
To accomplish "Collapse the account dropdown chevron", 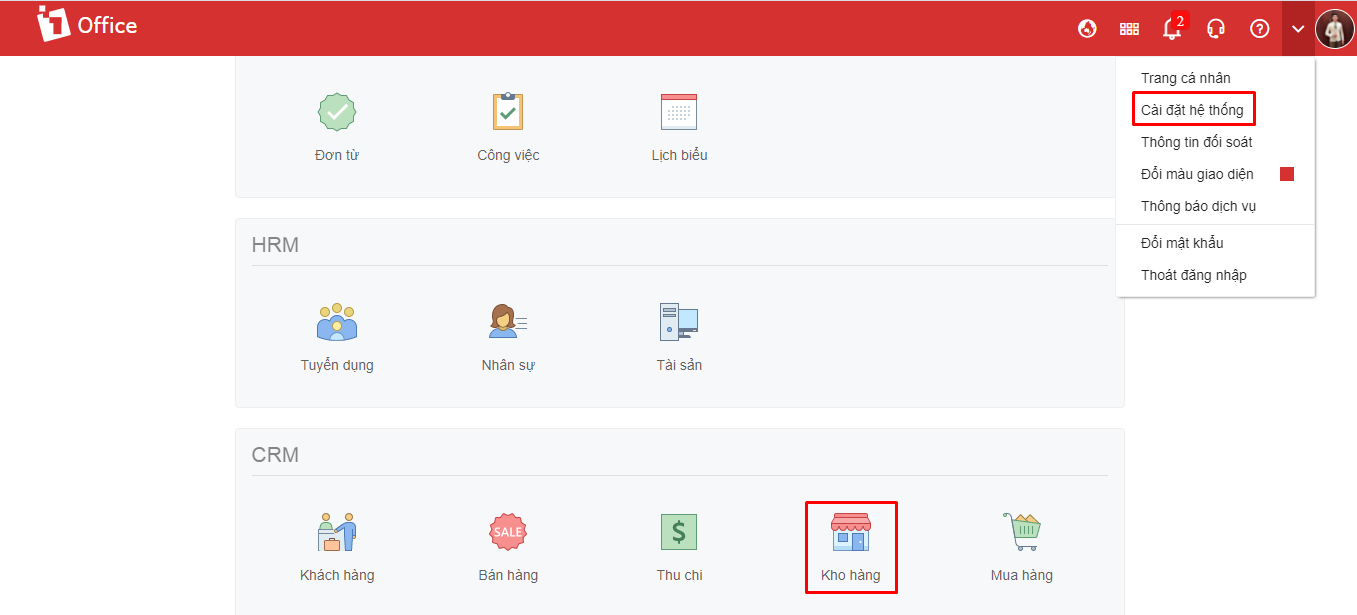I will [x=1298, y=29].
